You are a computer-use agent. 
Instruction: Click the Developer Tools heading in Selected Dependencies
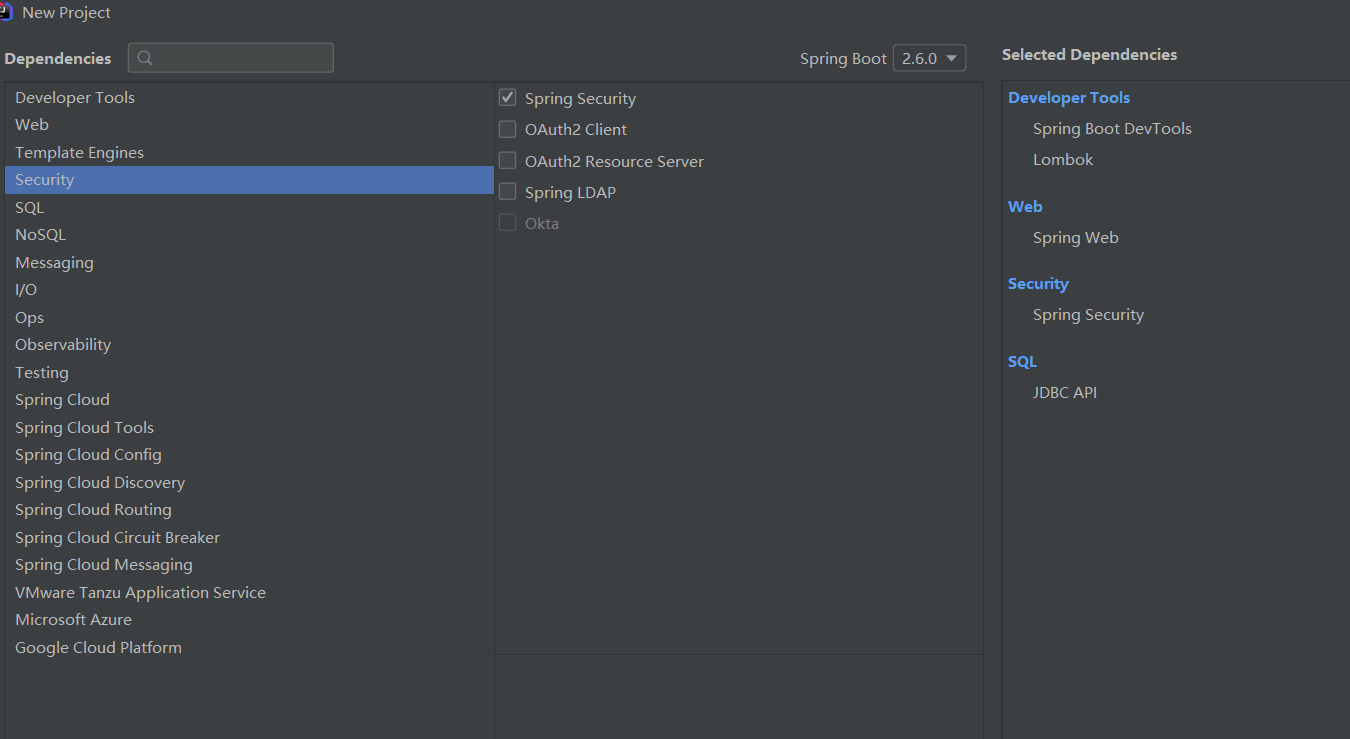pos(1069,97)
